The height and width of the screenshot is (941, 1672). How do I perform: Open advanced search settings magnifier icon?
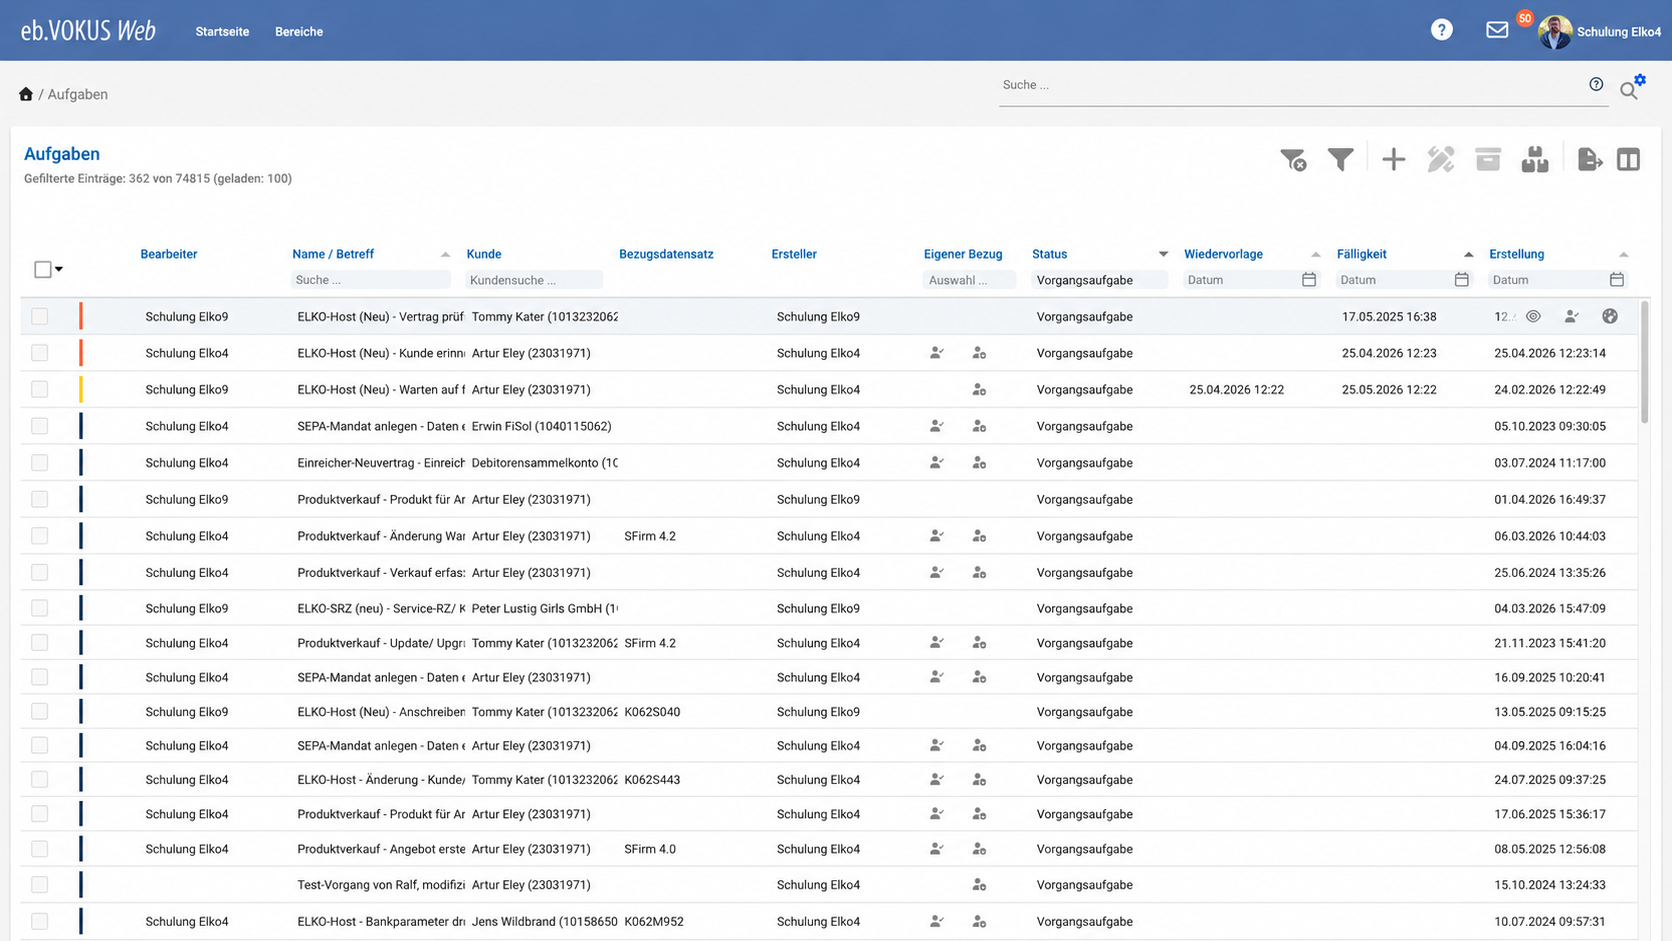point(1631,88)
